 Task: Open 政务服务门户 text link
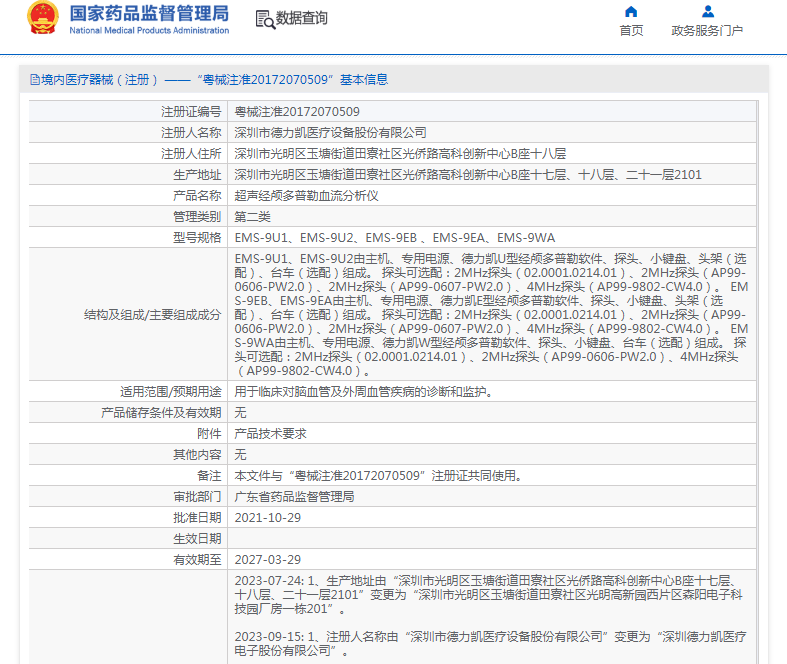pos(707,31)
